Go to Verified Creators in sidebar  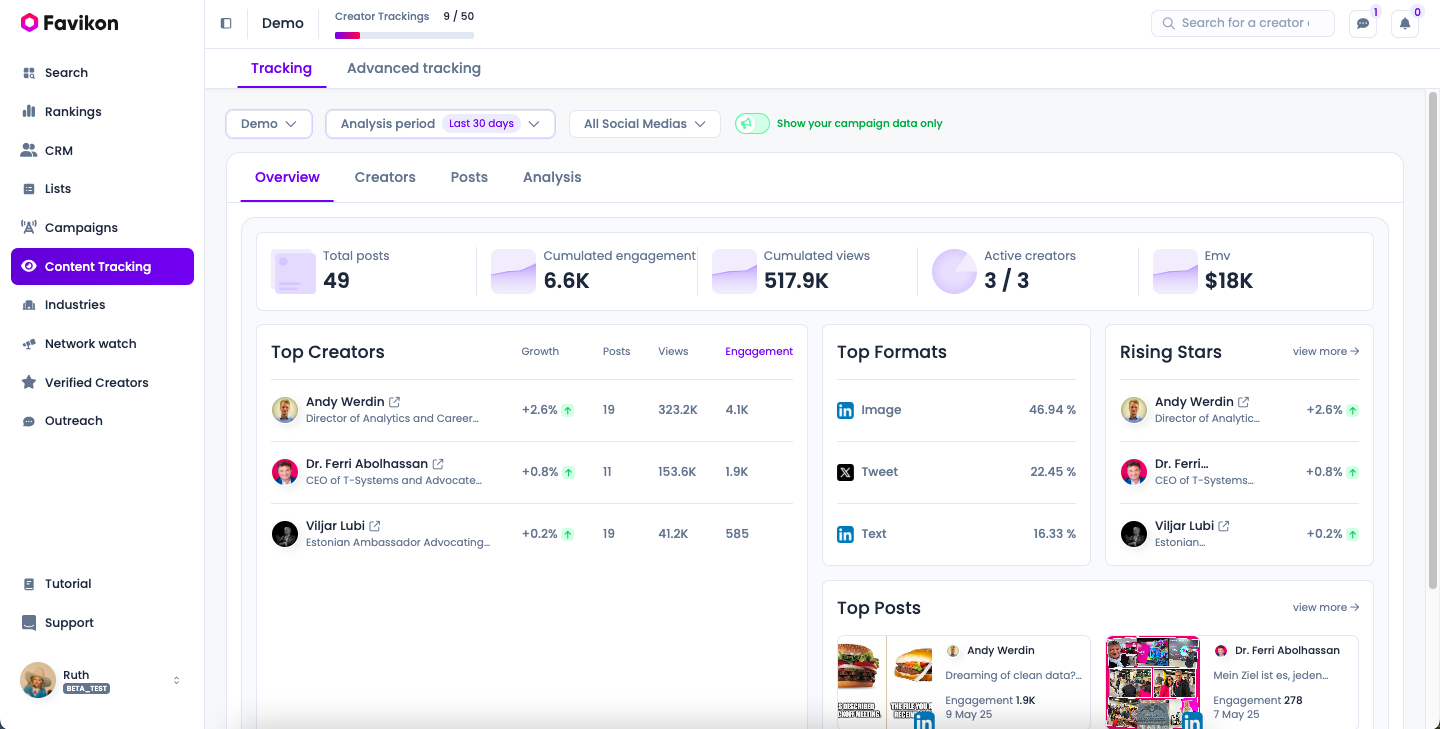pyautogui.click(x=96, y=383)
